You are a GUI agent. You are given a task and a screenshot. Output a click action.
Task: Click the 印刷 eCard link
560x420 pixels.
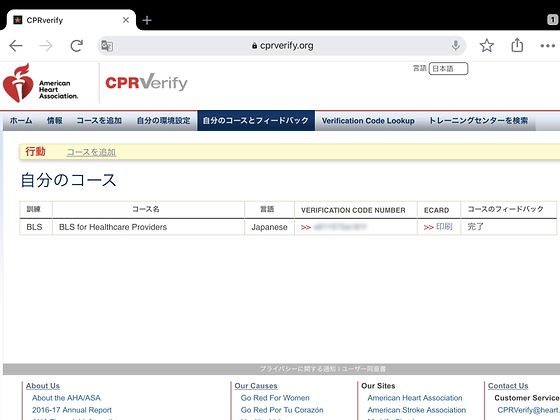tap(444, 227)
